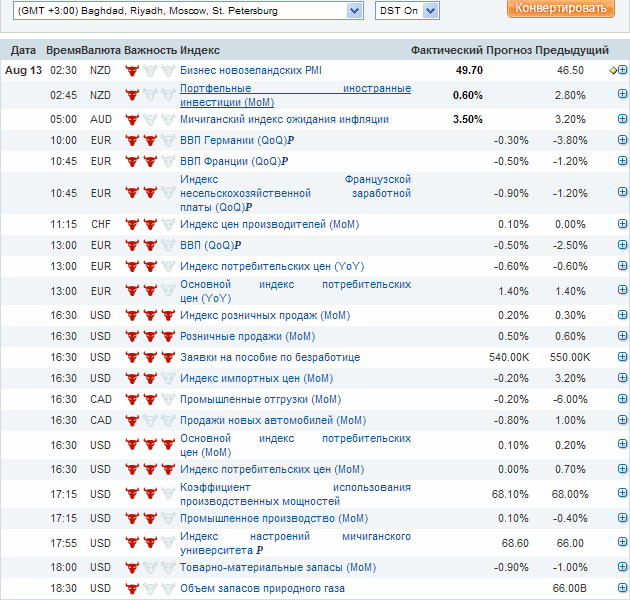Click time cell 17:55
The height and width of the screenshot is (600, 630).
pos(63,543)
